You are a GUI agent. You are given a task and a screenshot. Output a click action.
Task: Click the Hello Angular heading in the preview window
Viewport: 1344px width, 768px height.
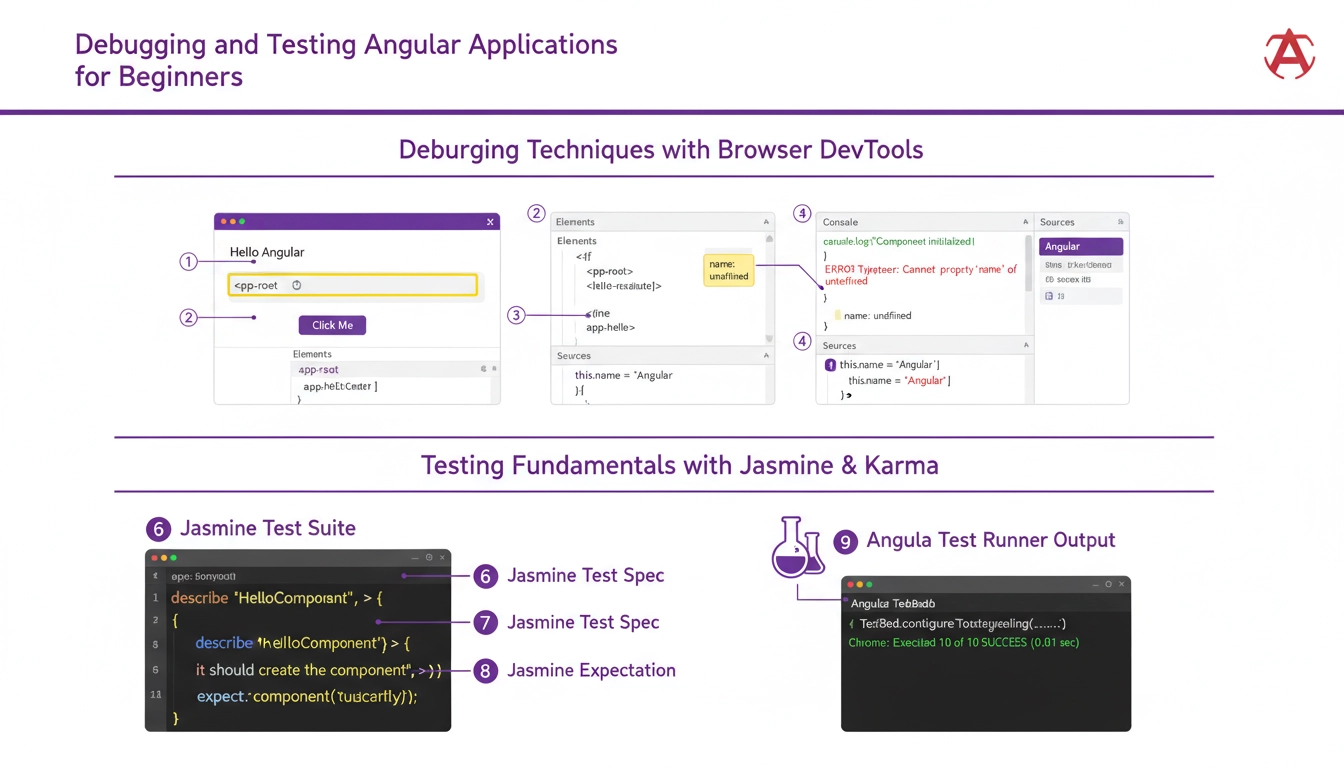click(267, 252)
